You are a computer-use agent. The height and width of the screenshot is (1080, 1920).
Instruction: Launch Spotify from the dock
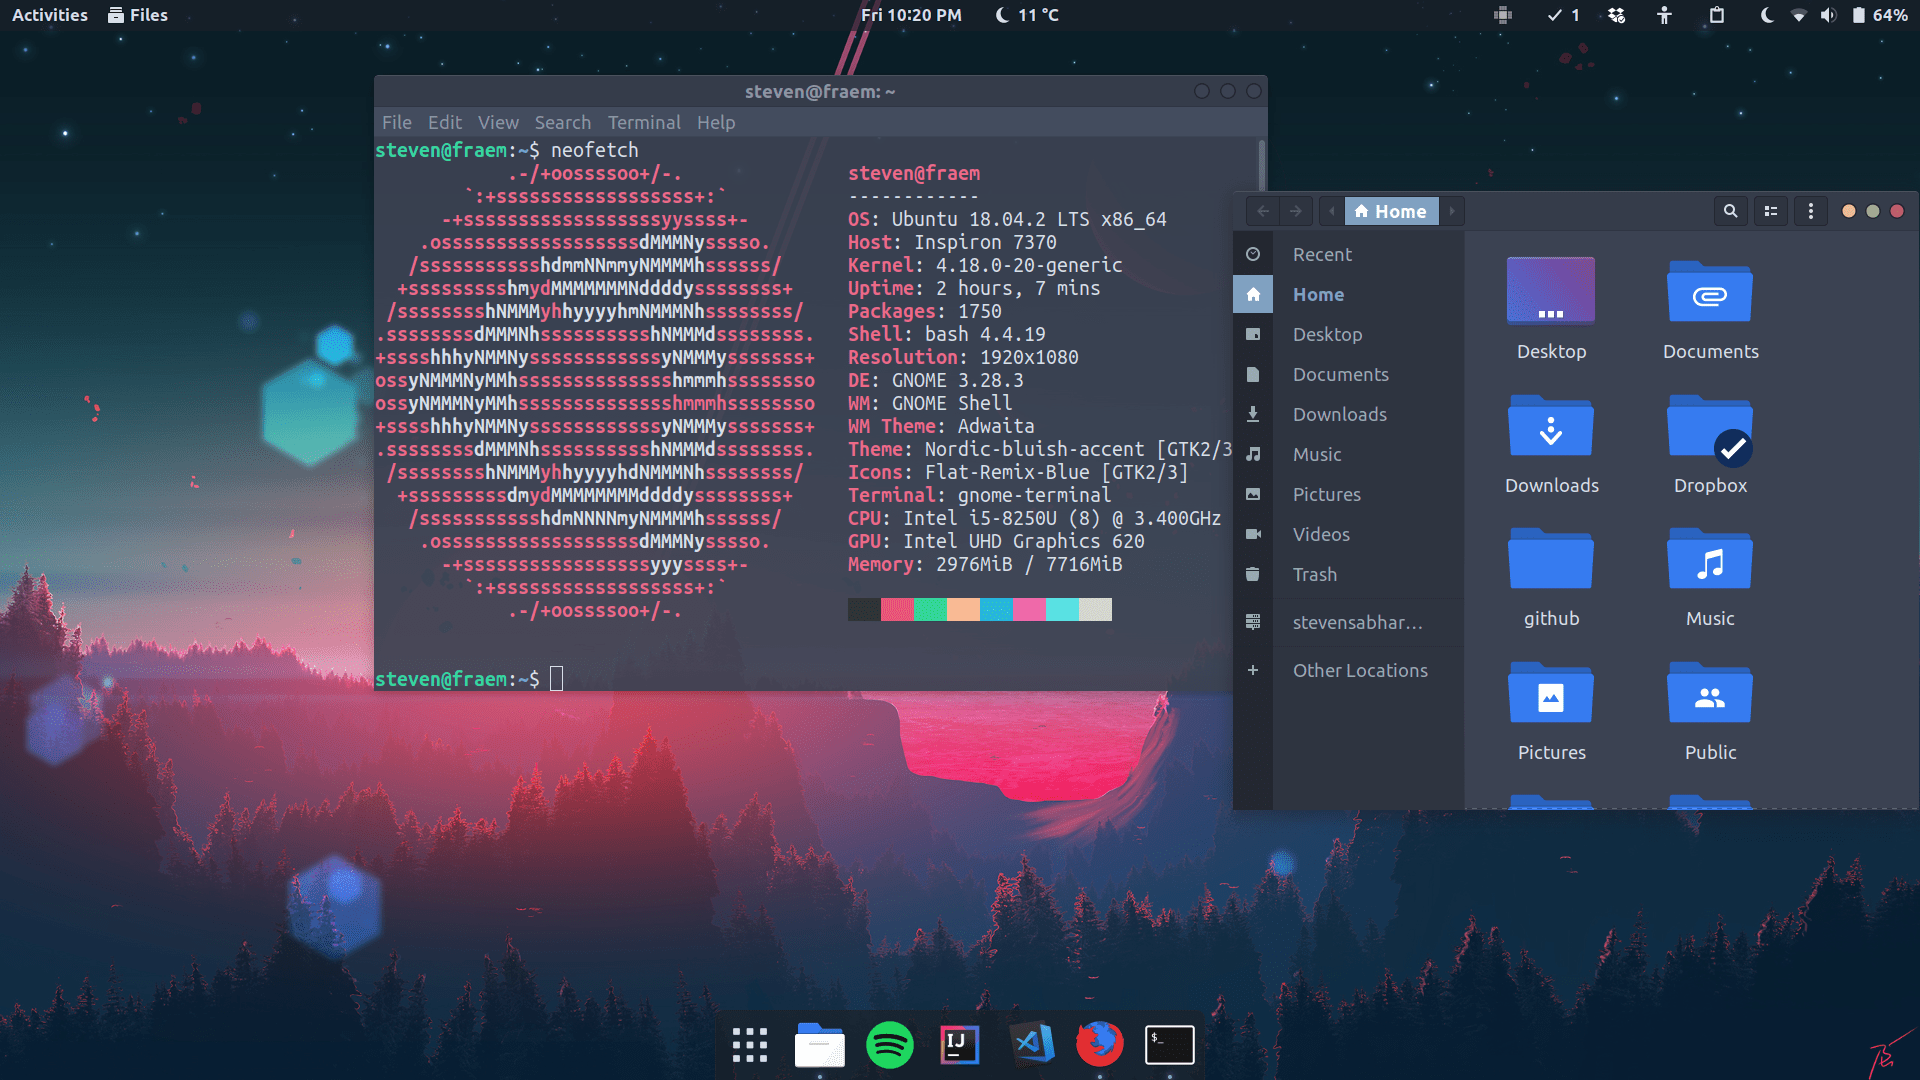tap(889, 1045)
